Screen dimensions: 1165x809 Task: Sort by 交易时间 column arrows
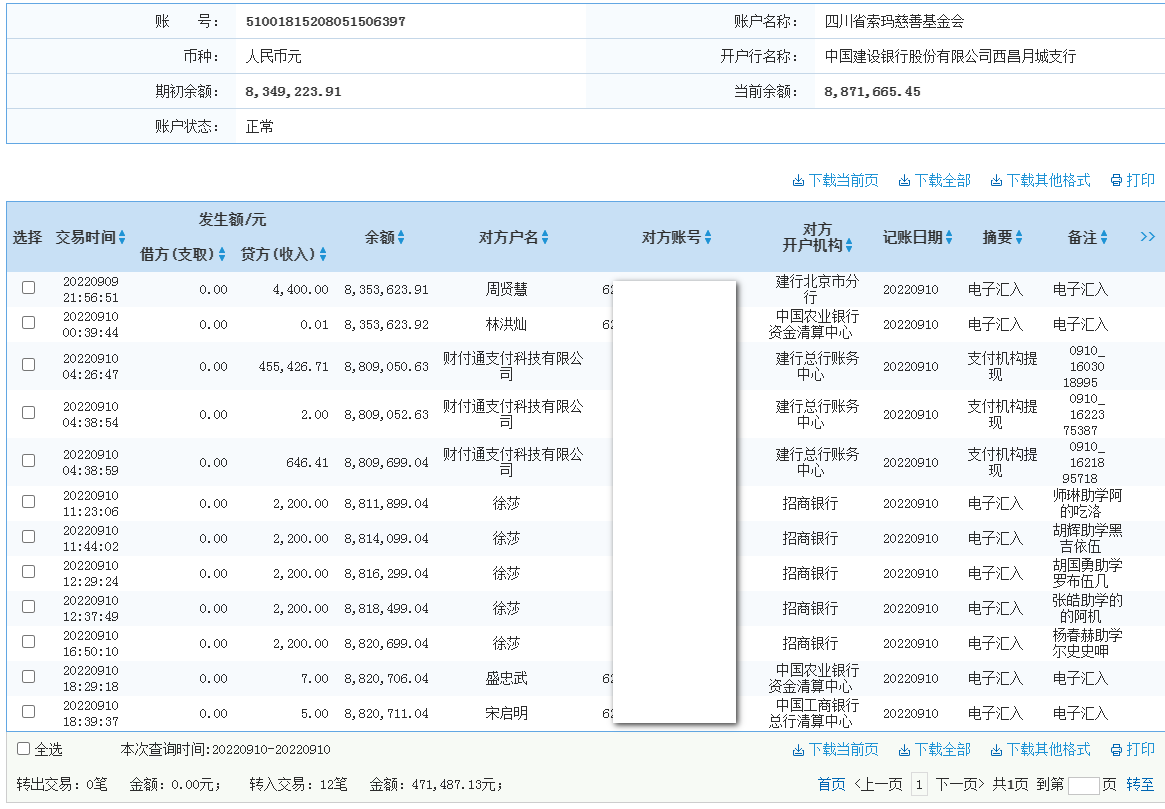[x=122, y=238]
